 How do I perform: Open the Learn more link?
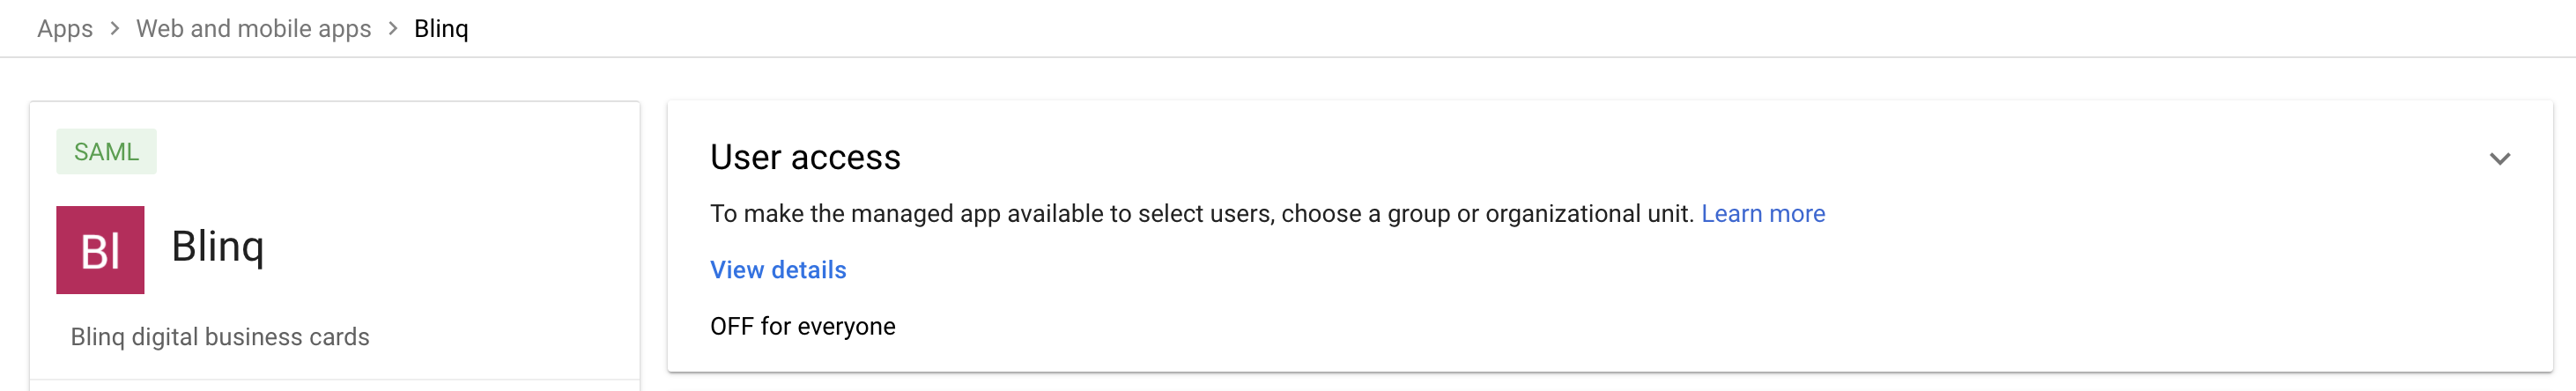(1763, 214)
